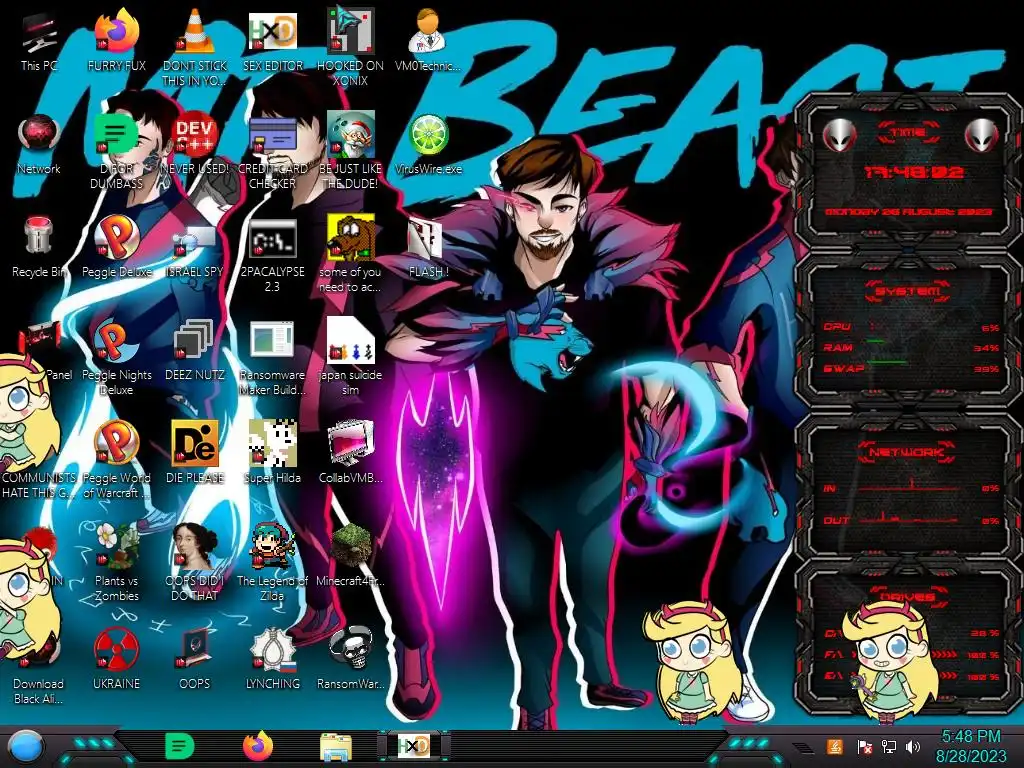Open VirusWire.exe lime icon

pos(427,136)
